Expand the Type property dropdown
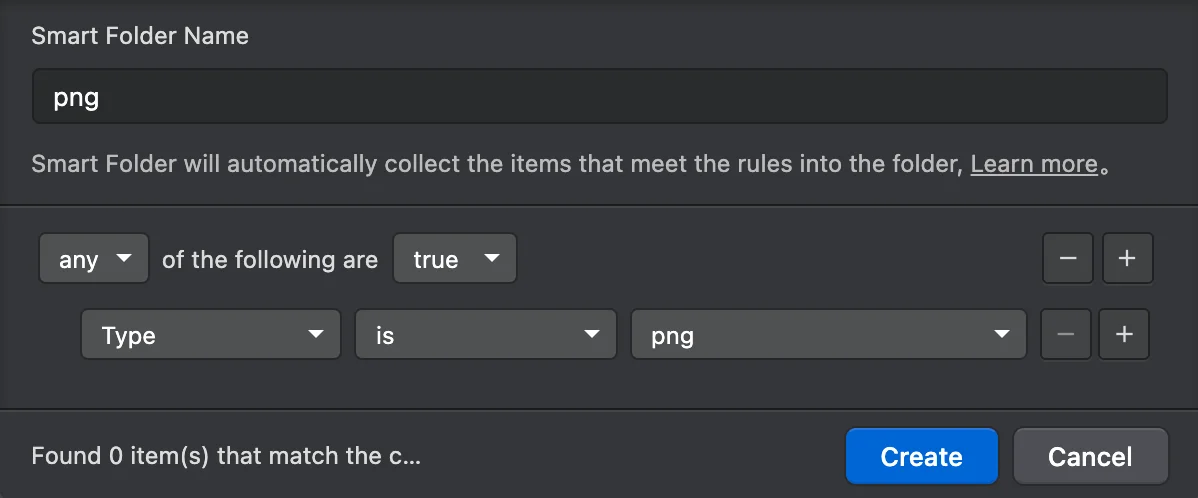1198x498 pixels. point(211,334)
